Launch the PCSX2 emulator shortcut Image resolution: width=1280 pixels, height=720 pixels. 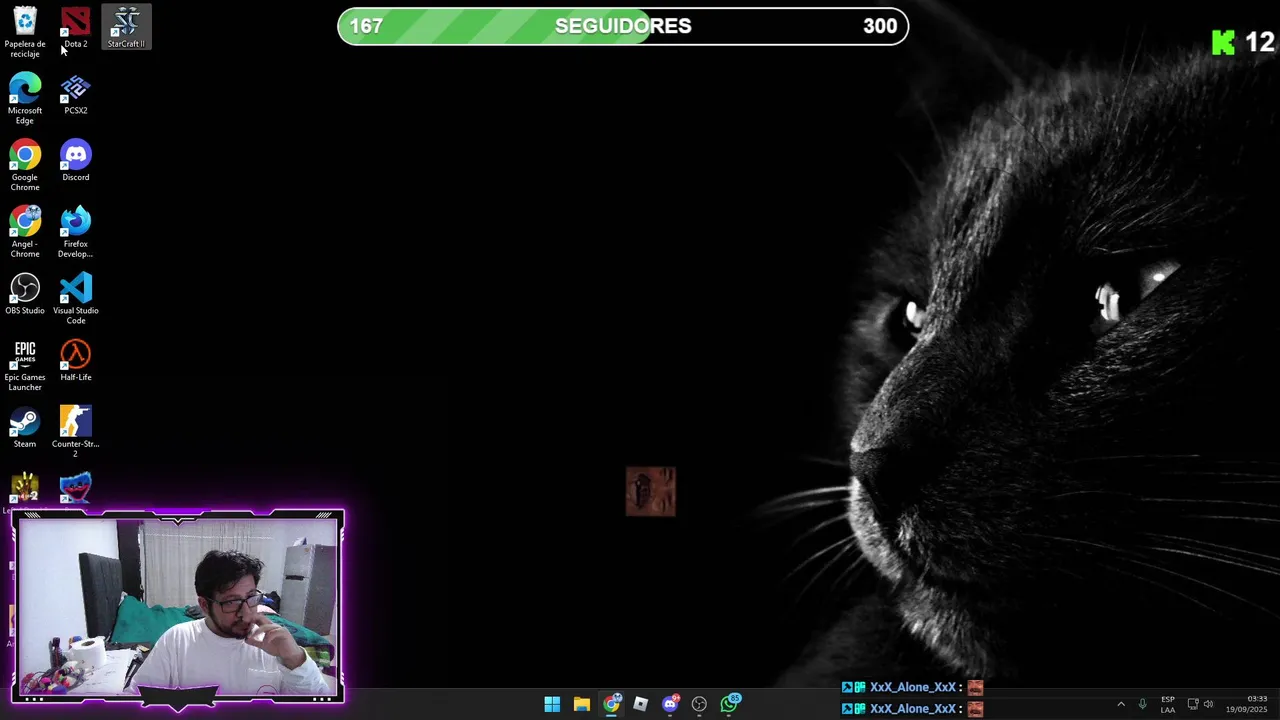[76, 95]
